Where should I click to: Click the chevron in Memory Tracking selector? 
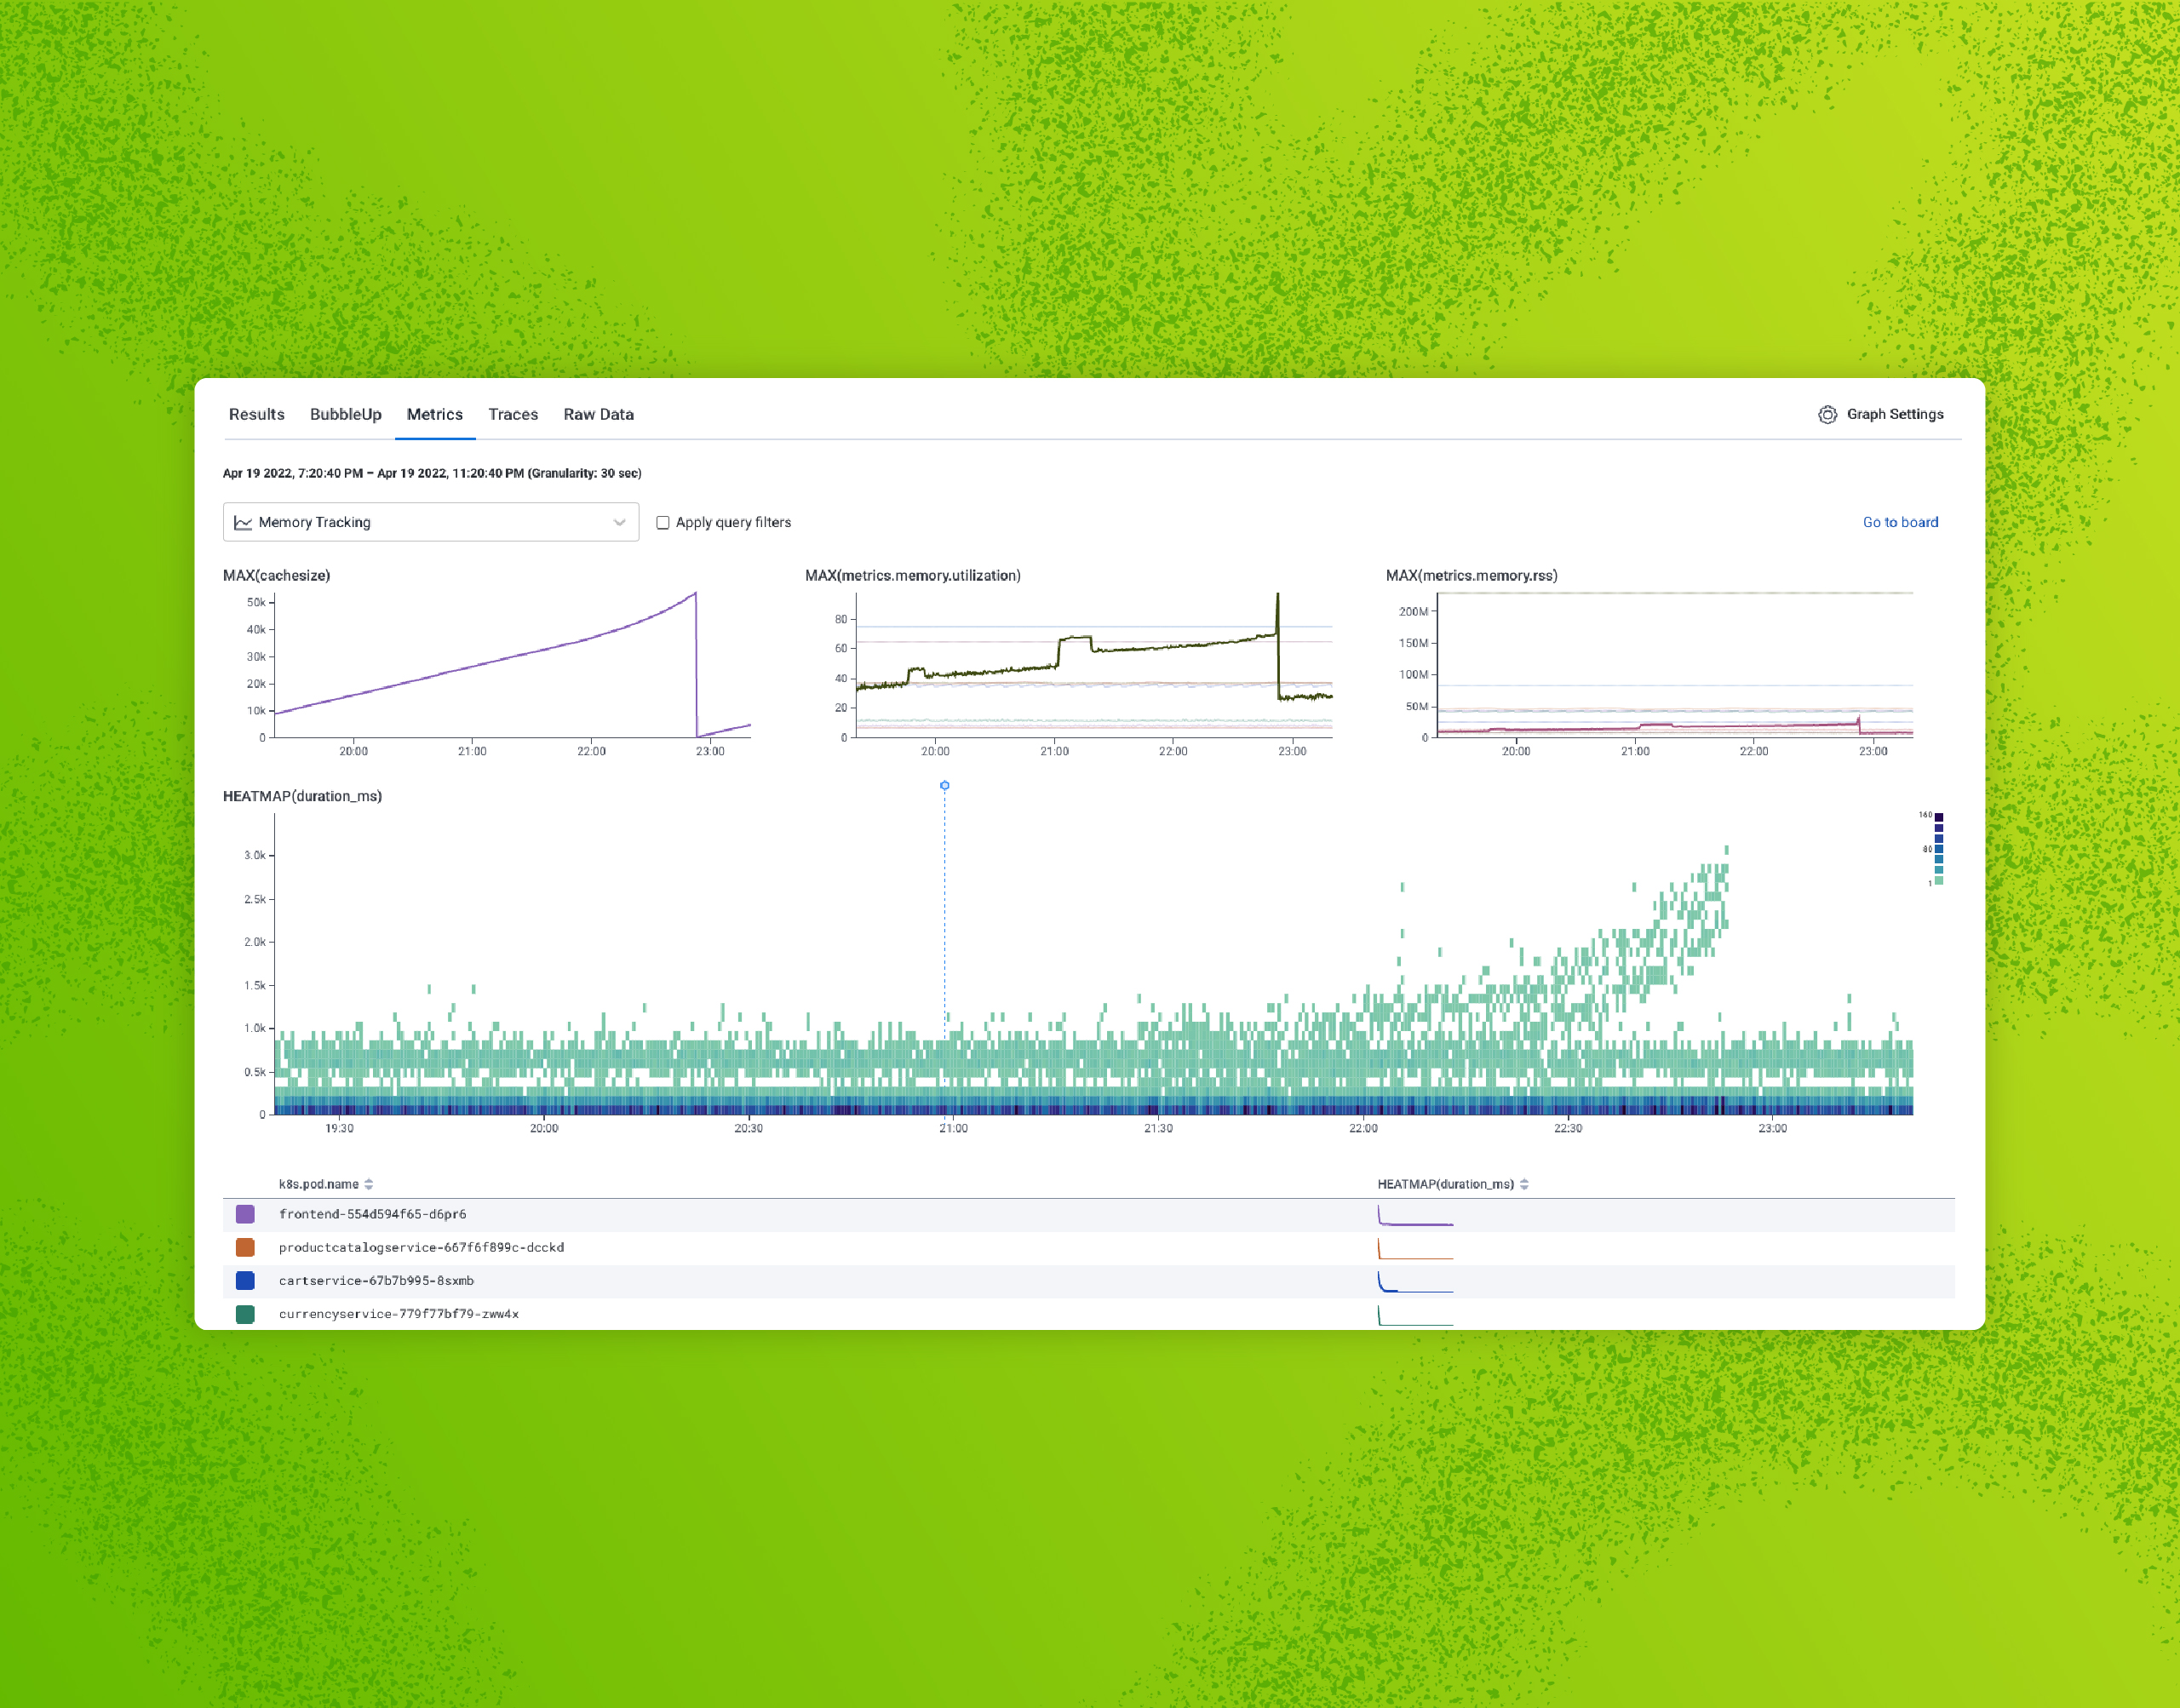(619, 522)
